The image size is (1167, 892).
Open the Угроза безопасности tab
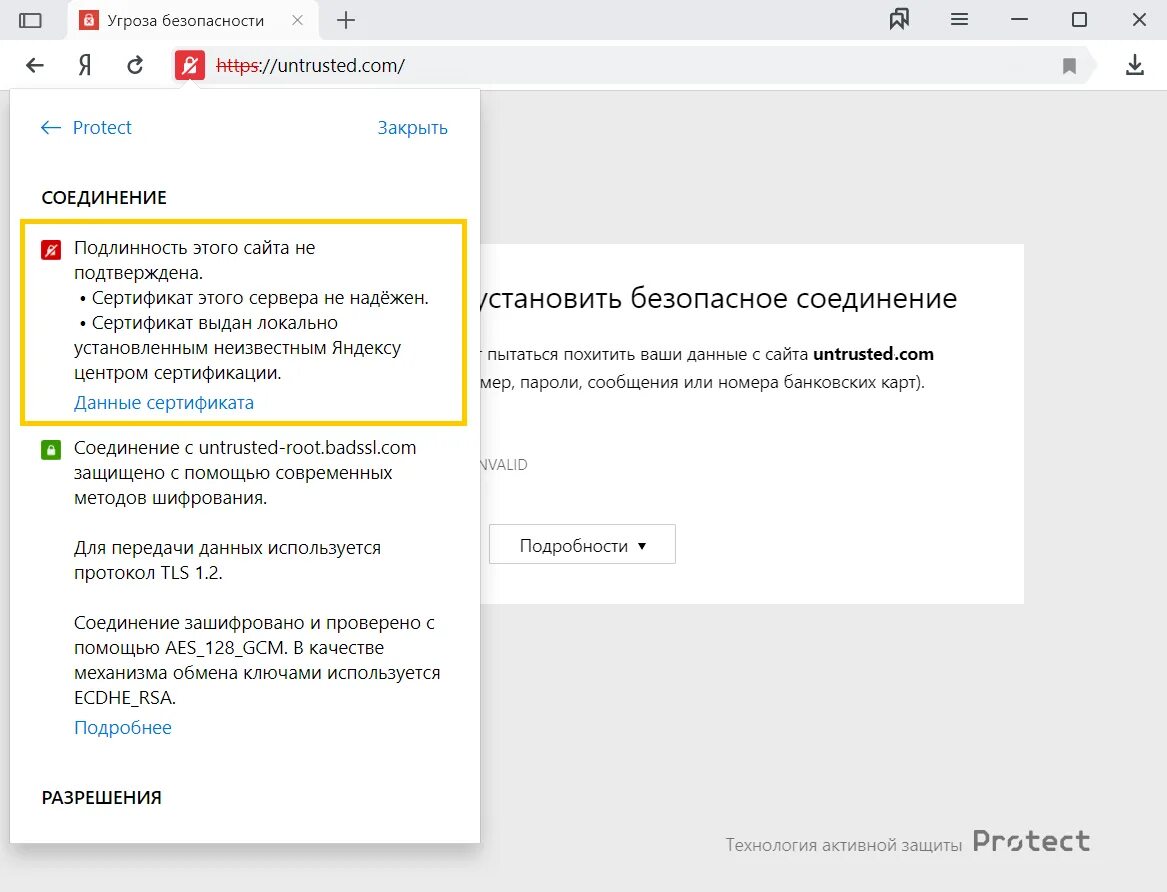point(194,20)
